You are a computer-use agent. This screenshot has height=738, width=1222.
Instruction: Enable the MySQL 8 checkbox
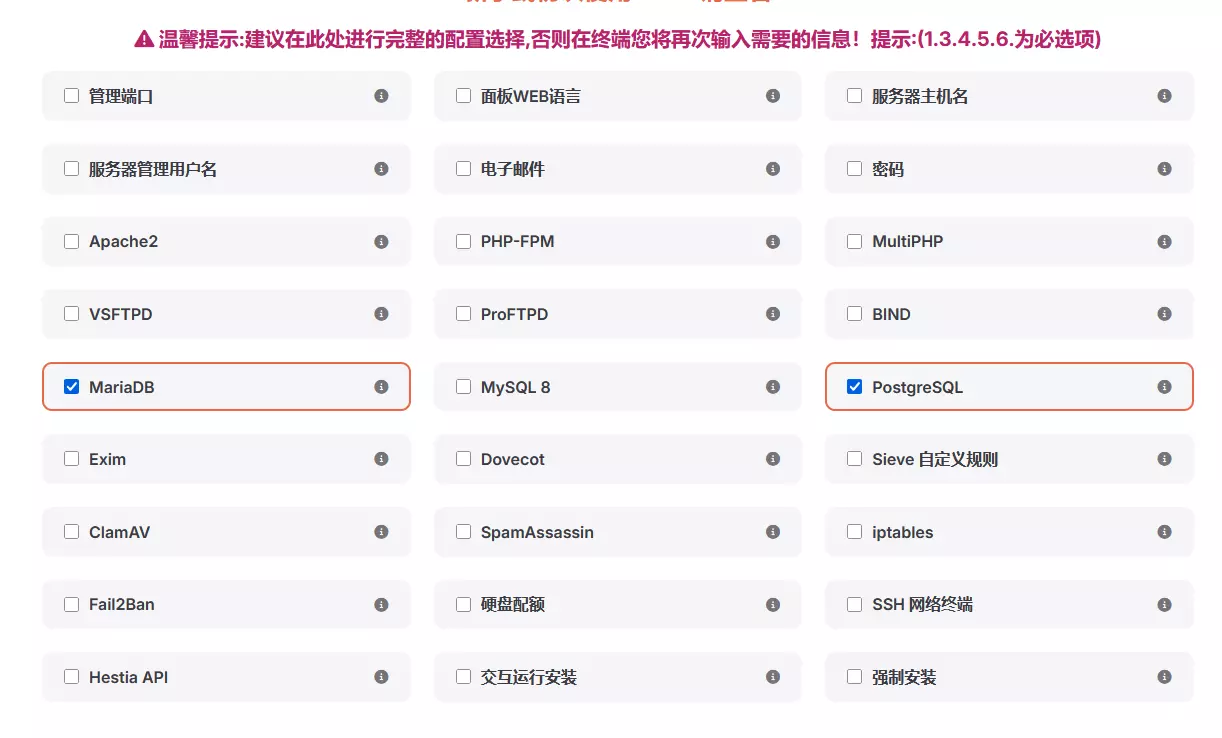tap(463, 387)
